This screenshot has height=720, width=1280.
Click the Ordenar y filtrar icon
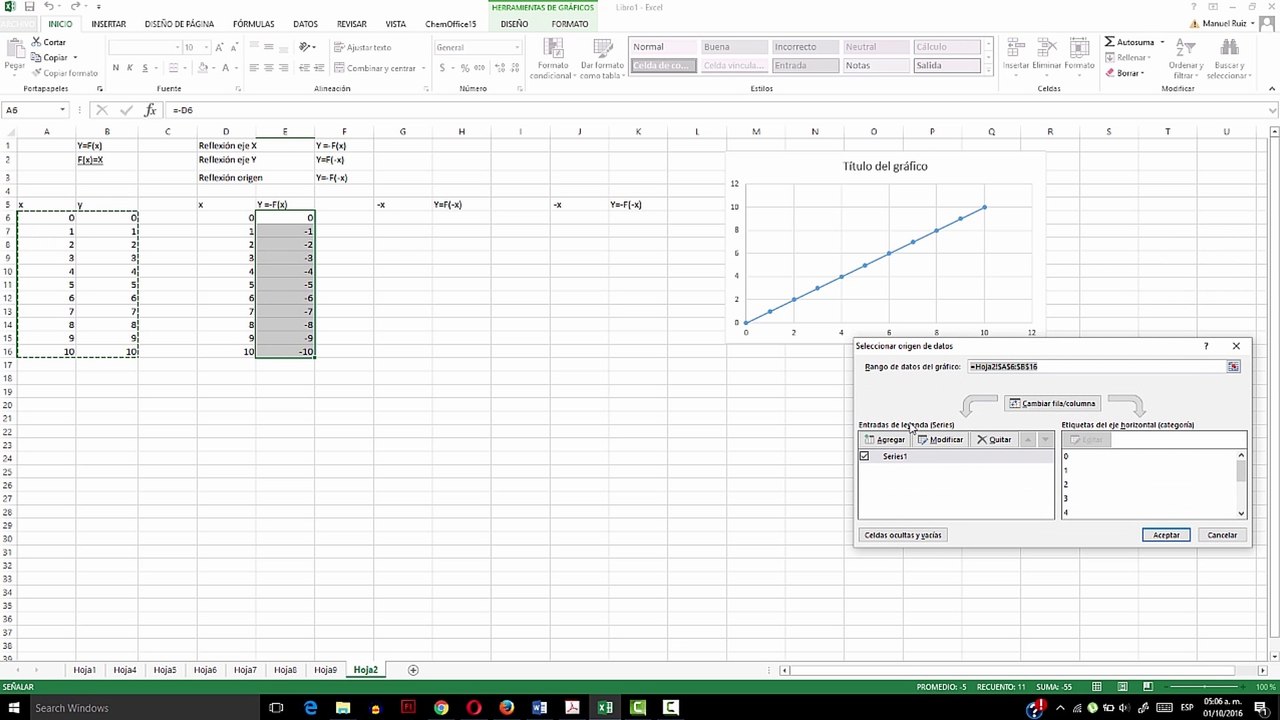point(1186,48)
